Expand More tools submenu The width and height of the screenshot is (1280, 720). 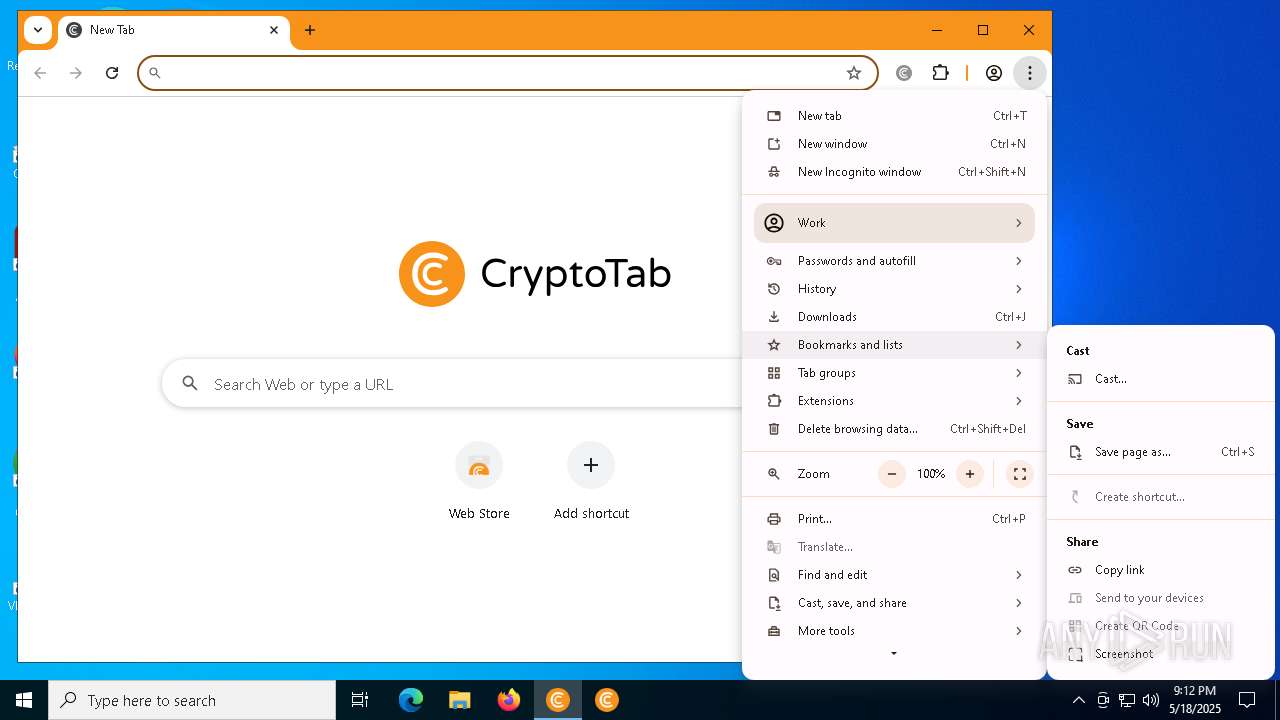tap(894, 631)
